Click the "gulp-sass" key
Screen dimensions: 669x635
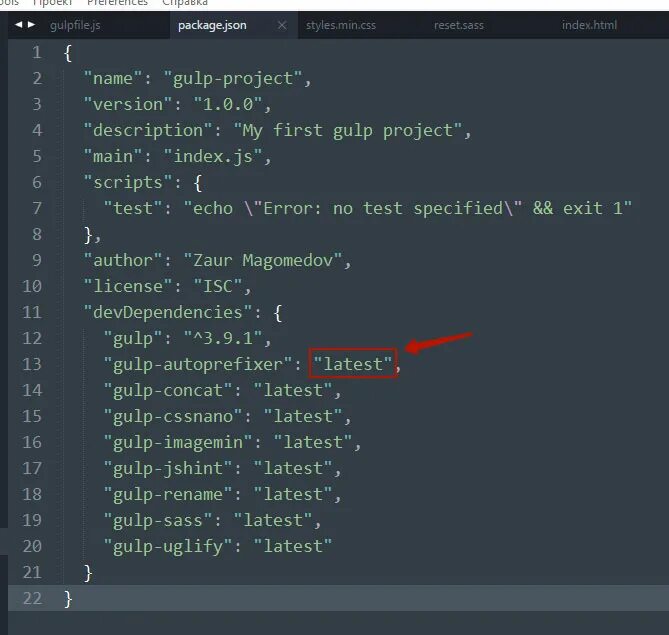(158, 521)
